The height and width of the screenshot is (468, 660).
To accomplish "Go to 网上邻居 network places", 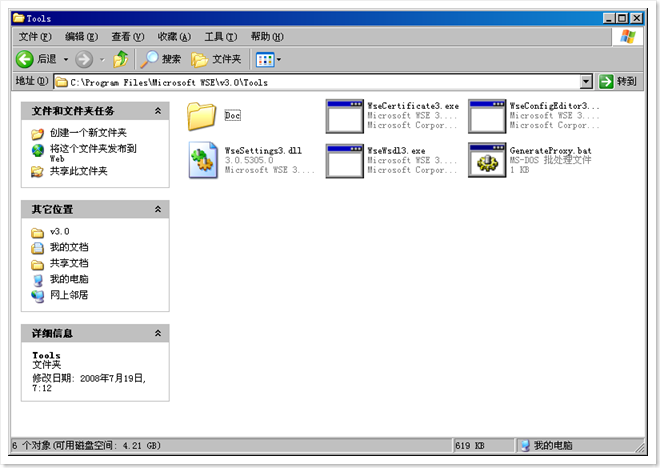I will (69, 295).
